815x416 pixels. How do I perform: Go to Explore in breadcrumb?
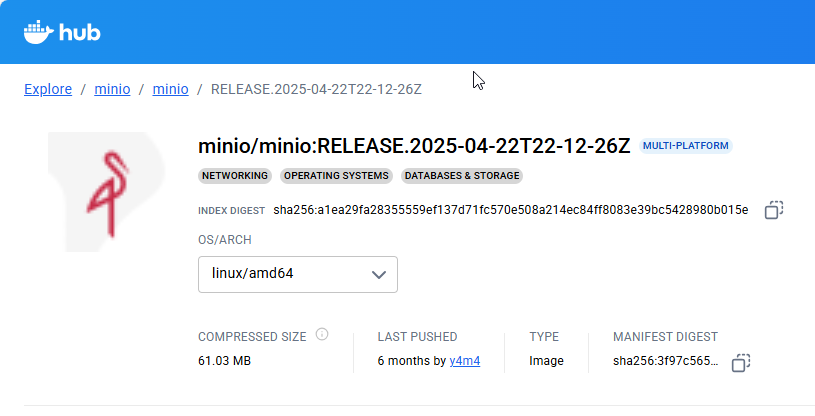[x=48, y=89]
